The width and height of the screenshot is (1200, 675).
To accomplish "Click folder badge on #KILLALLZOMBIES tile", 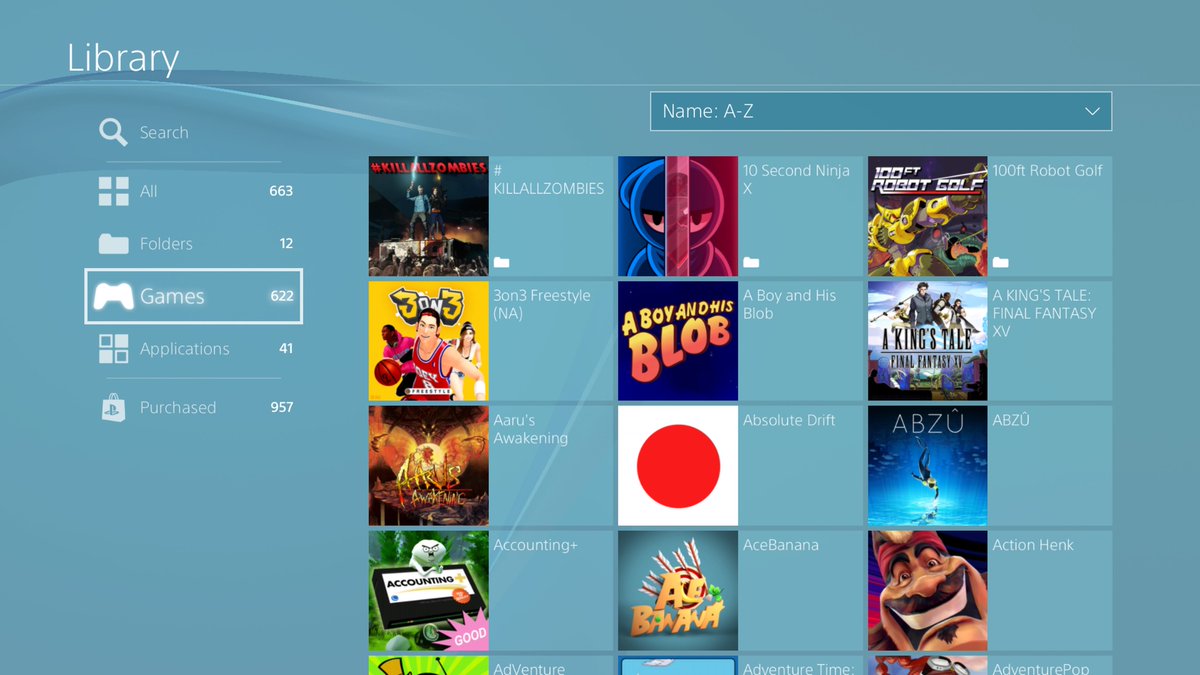I will (501, 263).
